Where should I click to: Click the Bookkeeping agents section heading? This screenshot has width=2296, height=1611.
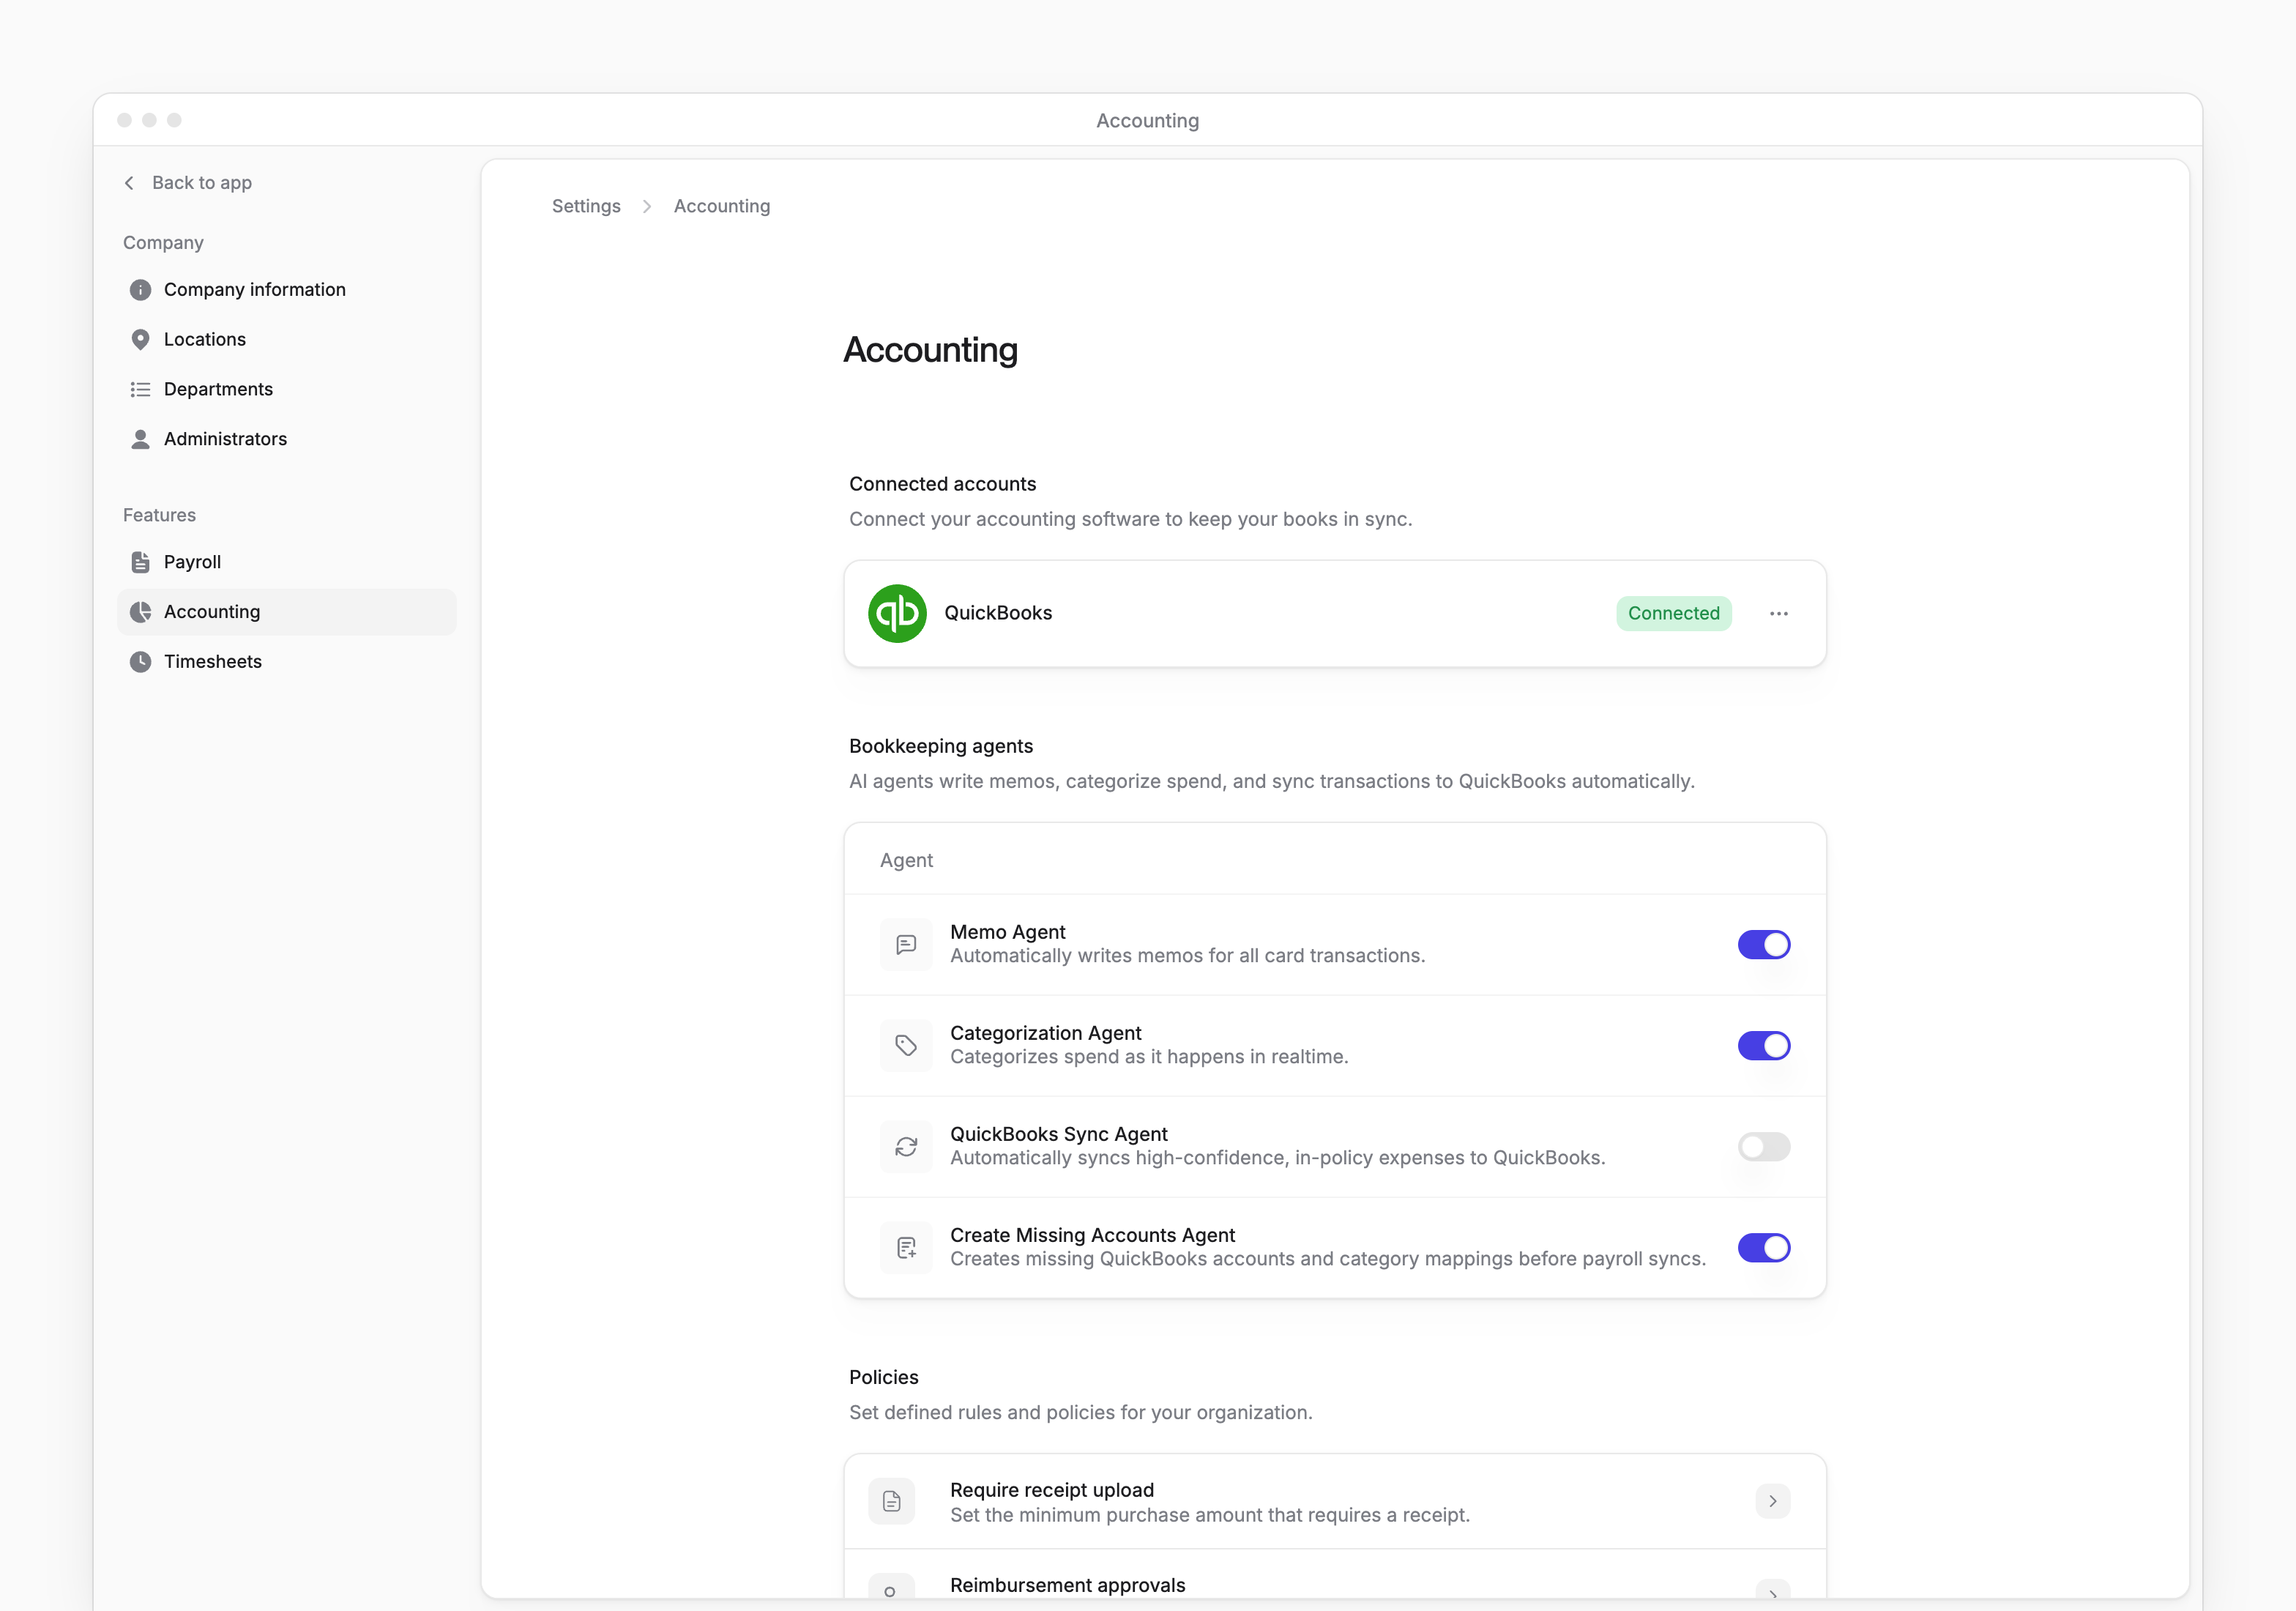[941, 746]
